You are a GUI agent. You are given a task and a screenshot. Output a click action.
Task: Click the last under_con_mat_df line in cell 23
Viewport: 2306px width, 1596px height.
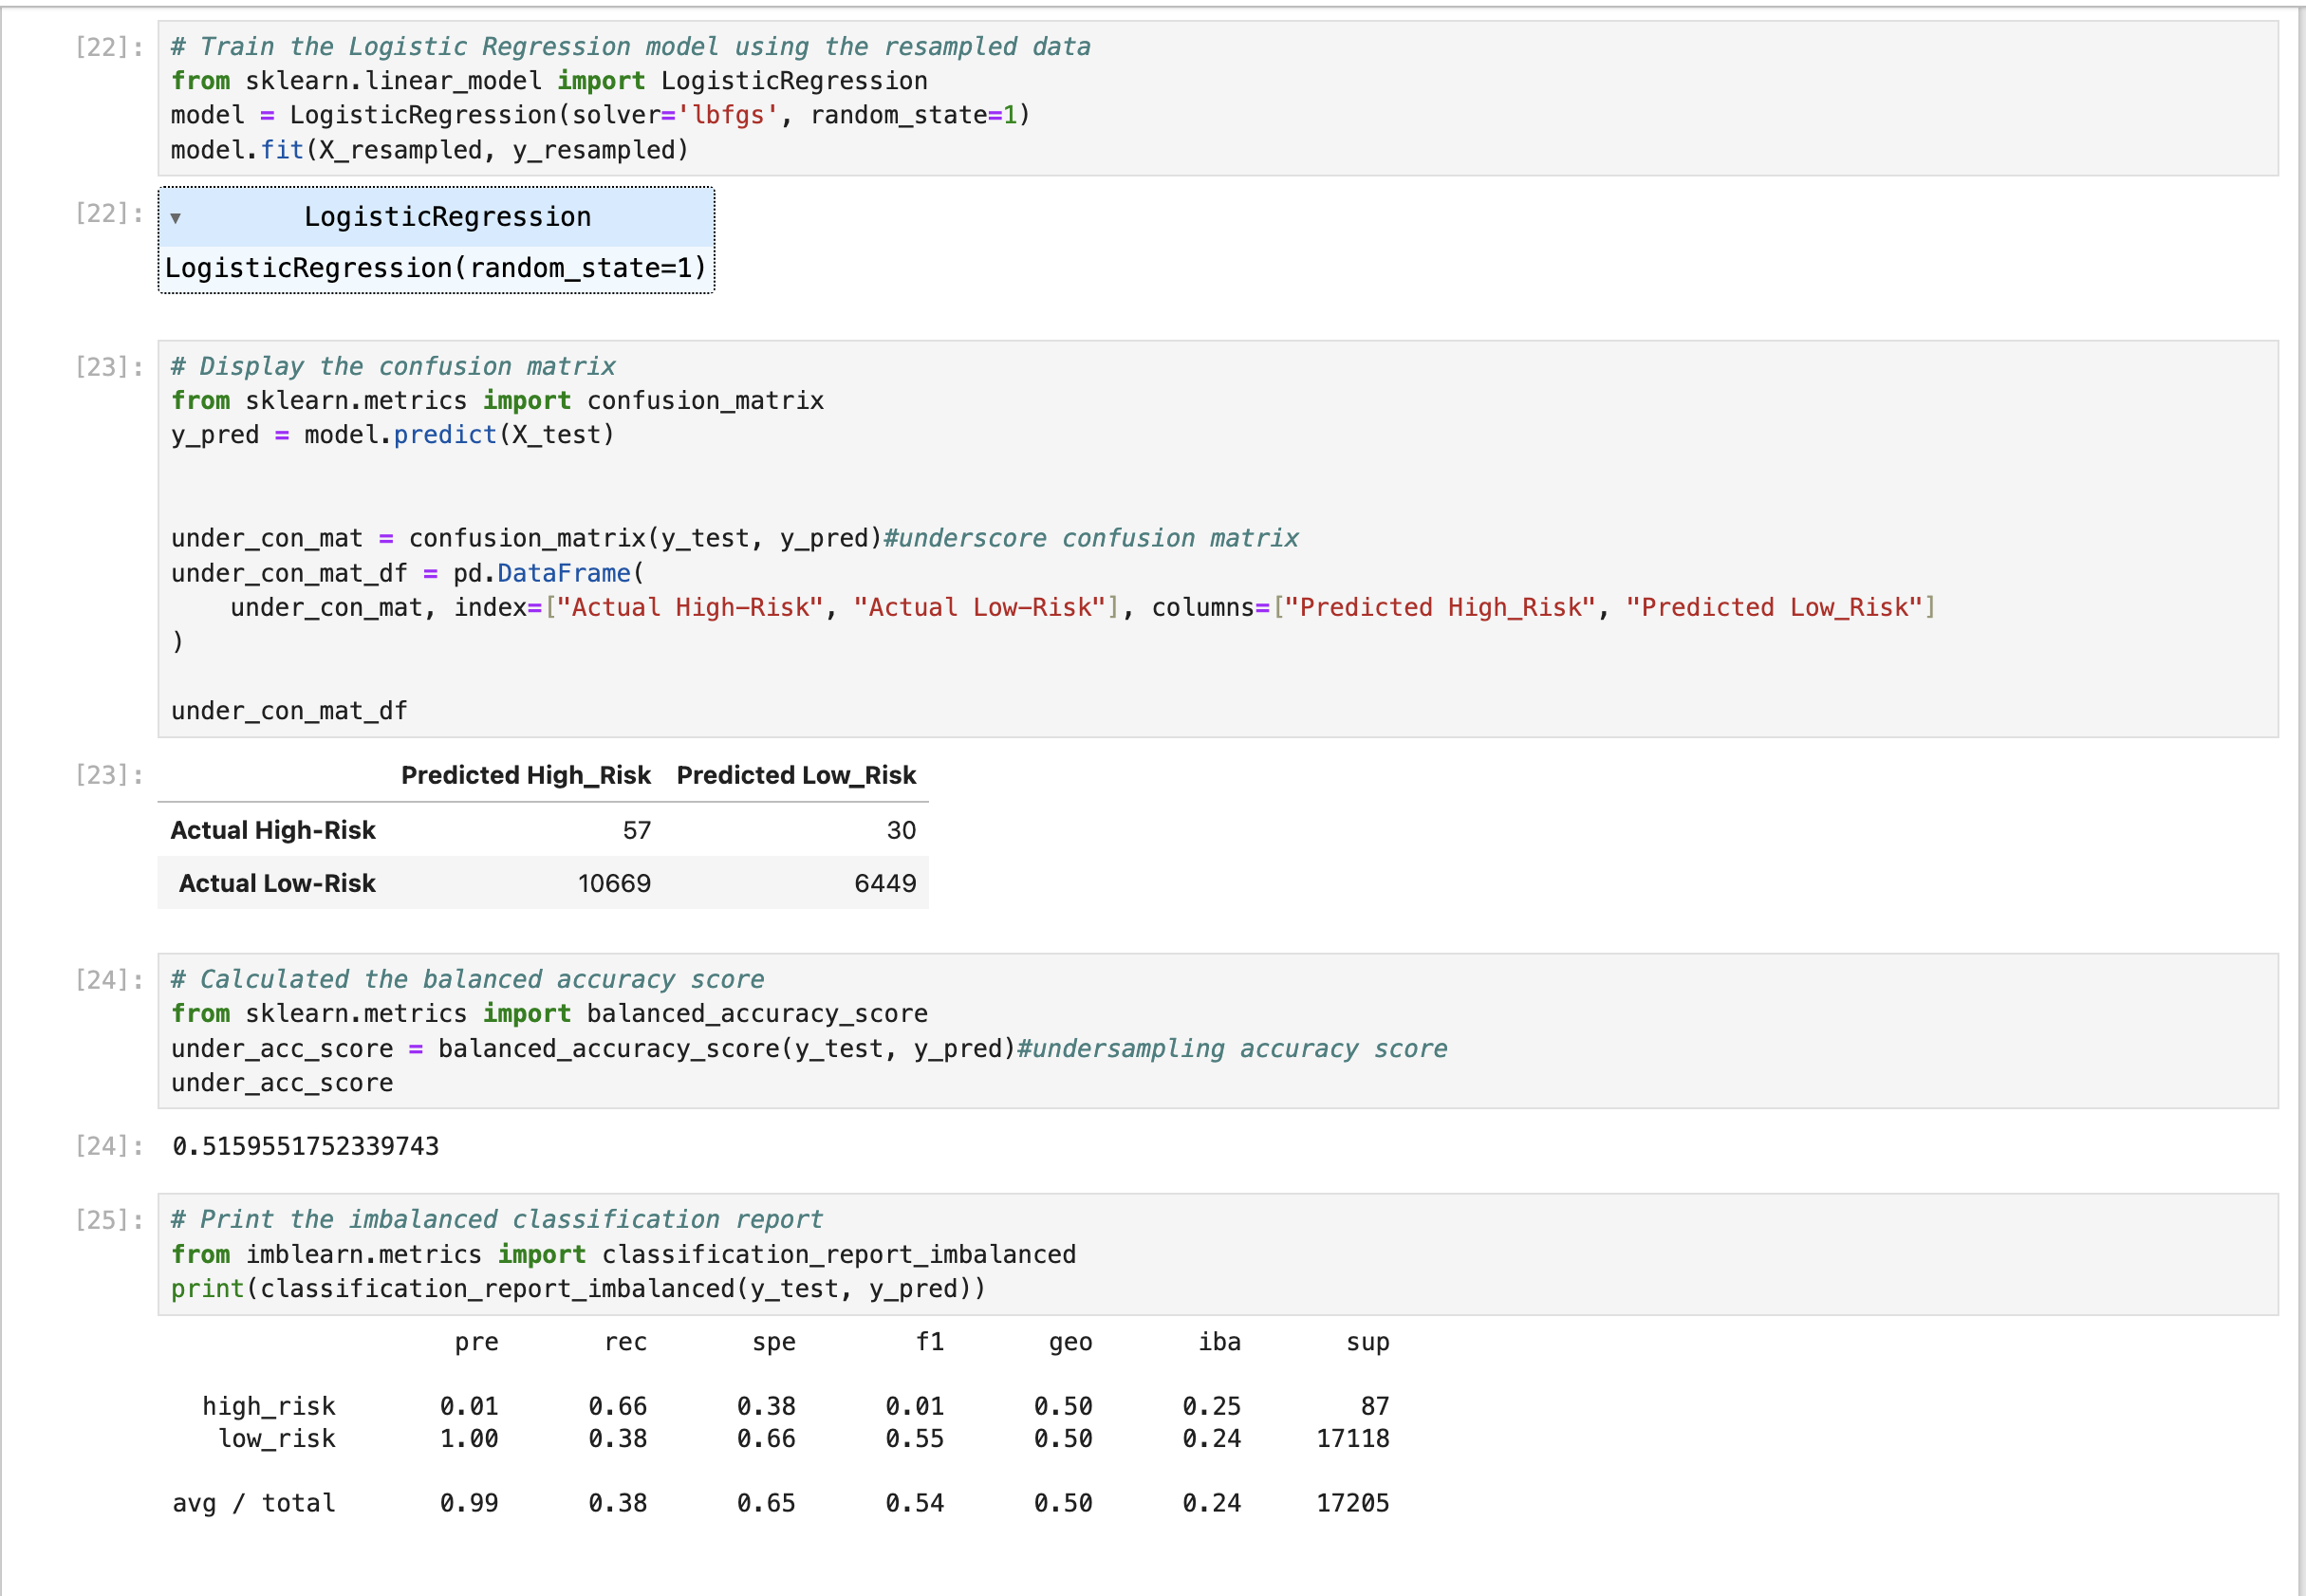coord(289,711)
